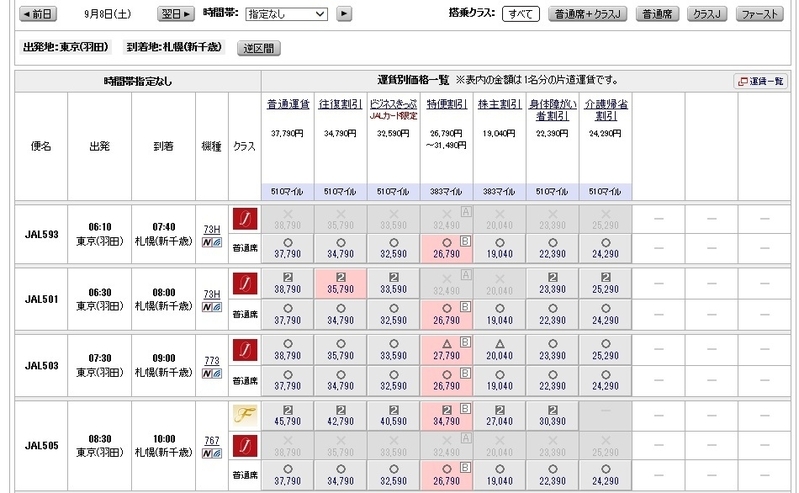
Task: Select JAL503 Class J 株主割引 20,040 fare
Action: click(x=499, y=350)
